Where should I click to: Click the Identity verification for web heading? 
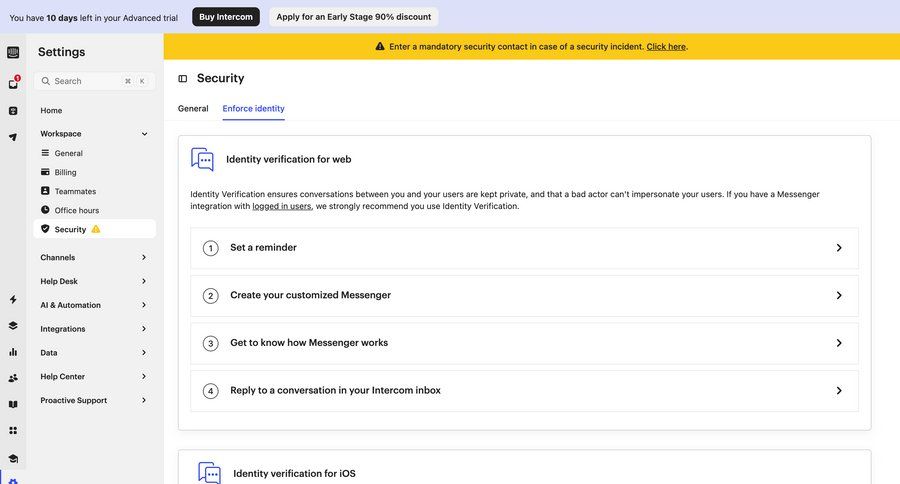pos(289,159)
